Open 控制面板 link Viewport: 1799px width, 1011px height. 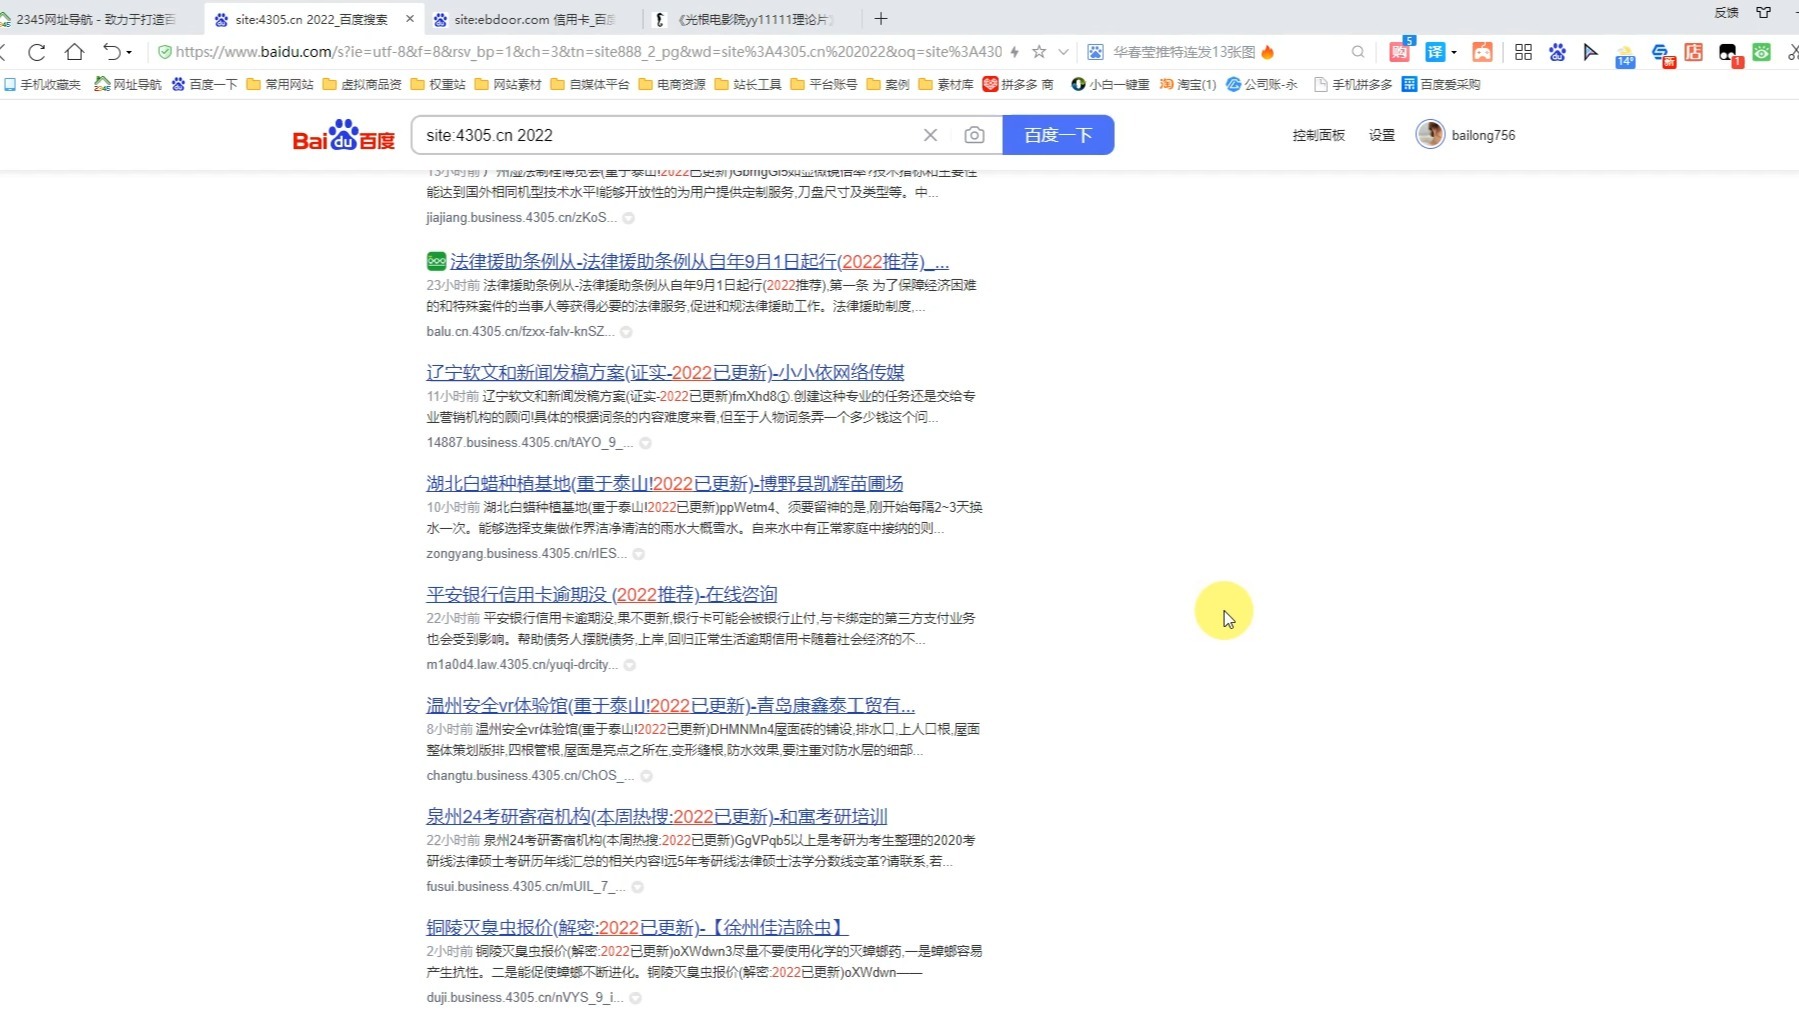(1318, 135)
